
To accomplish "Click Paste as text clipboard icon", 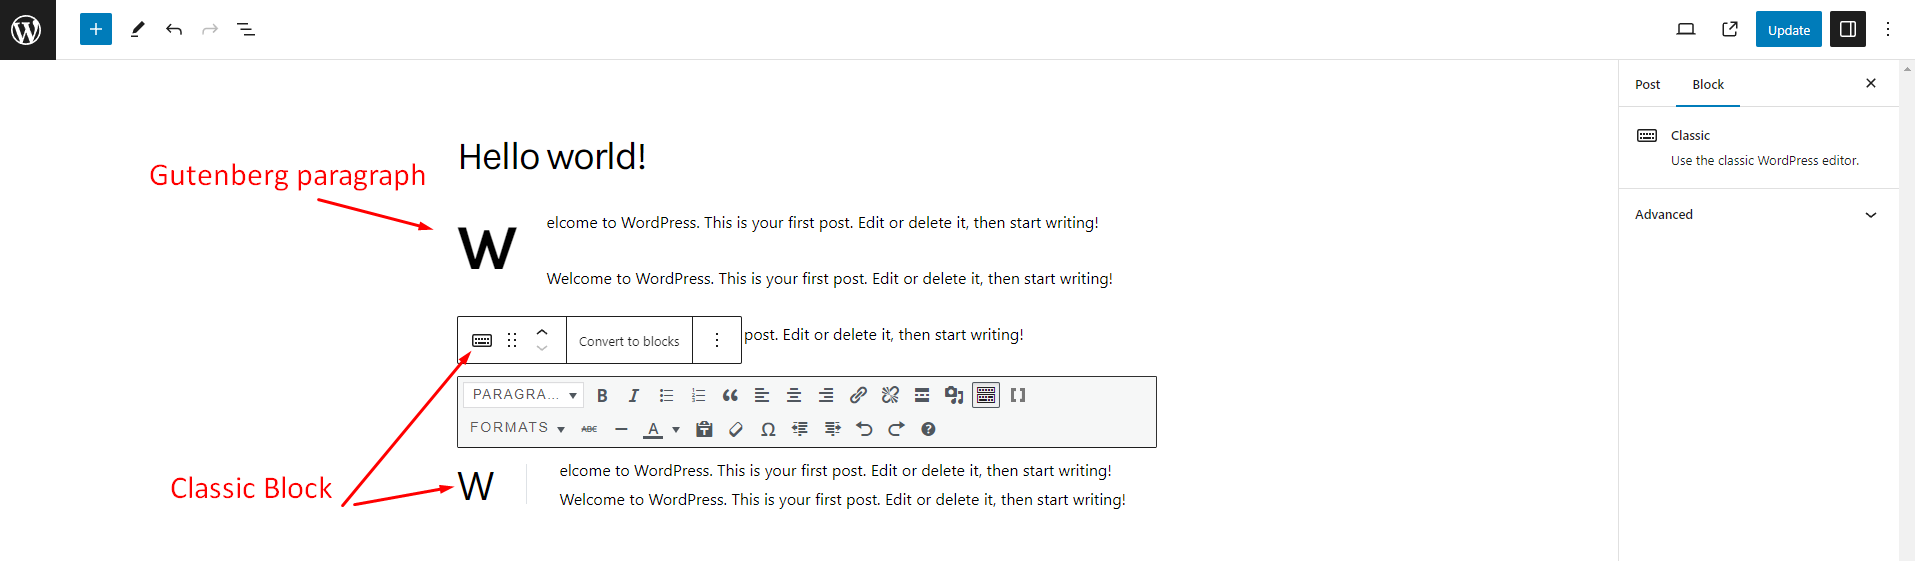I will click(x=704, y=429).
